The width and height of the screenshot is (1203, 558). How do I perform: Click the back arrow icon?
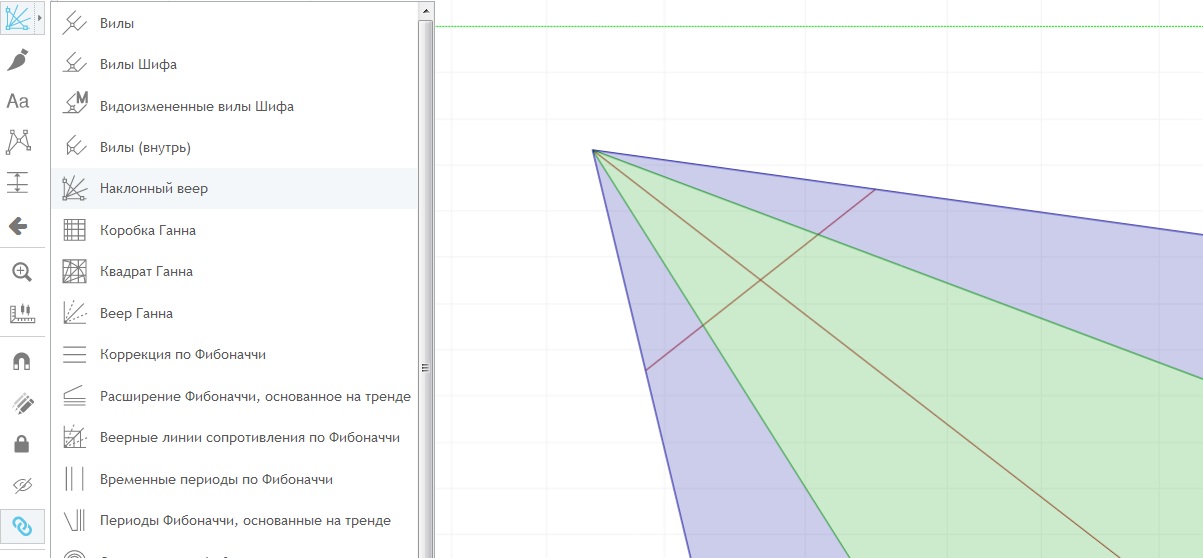click(18, 226)
